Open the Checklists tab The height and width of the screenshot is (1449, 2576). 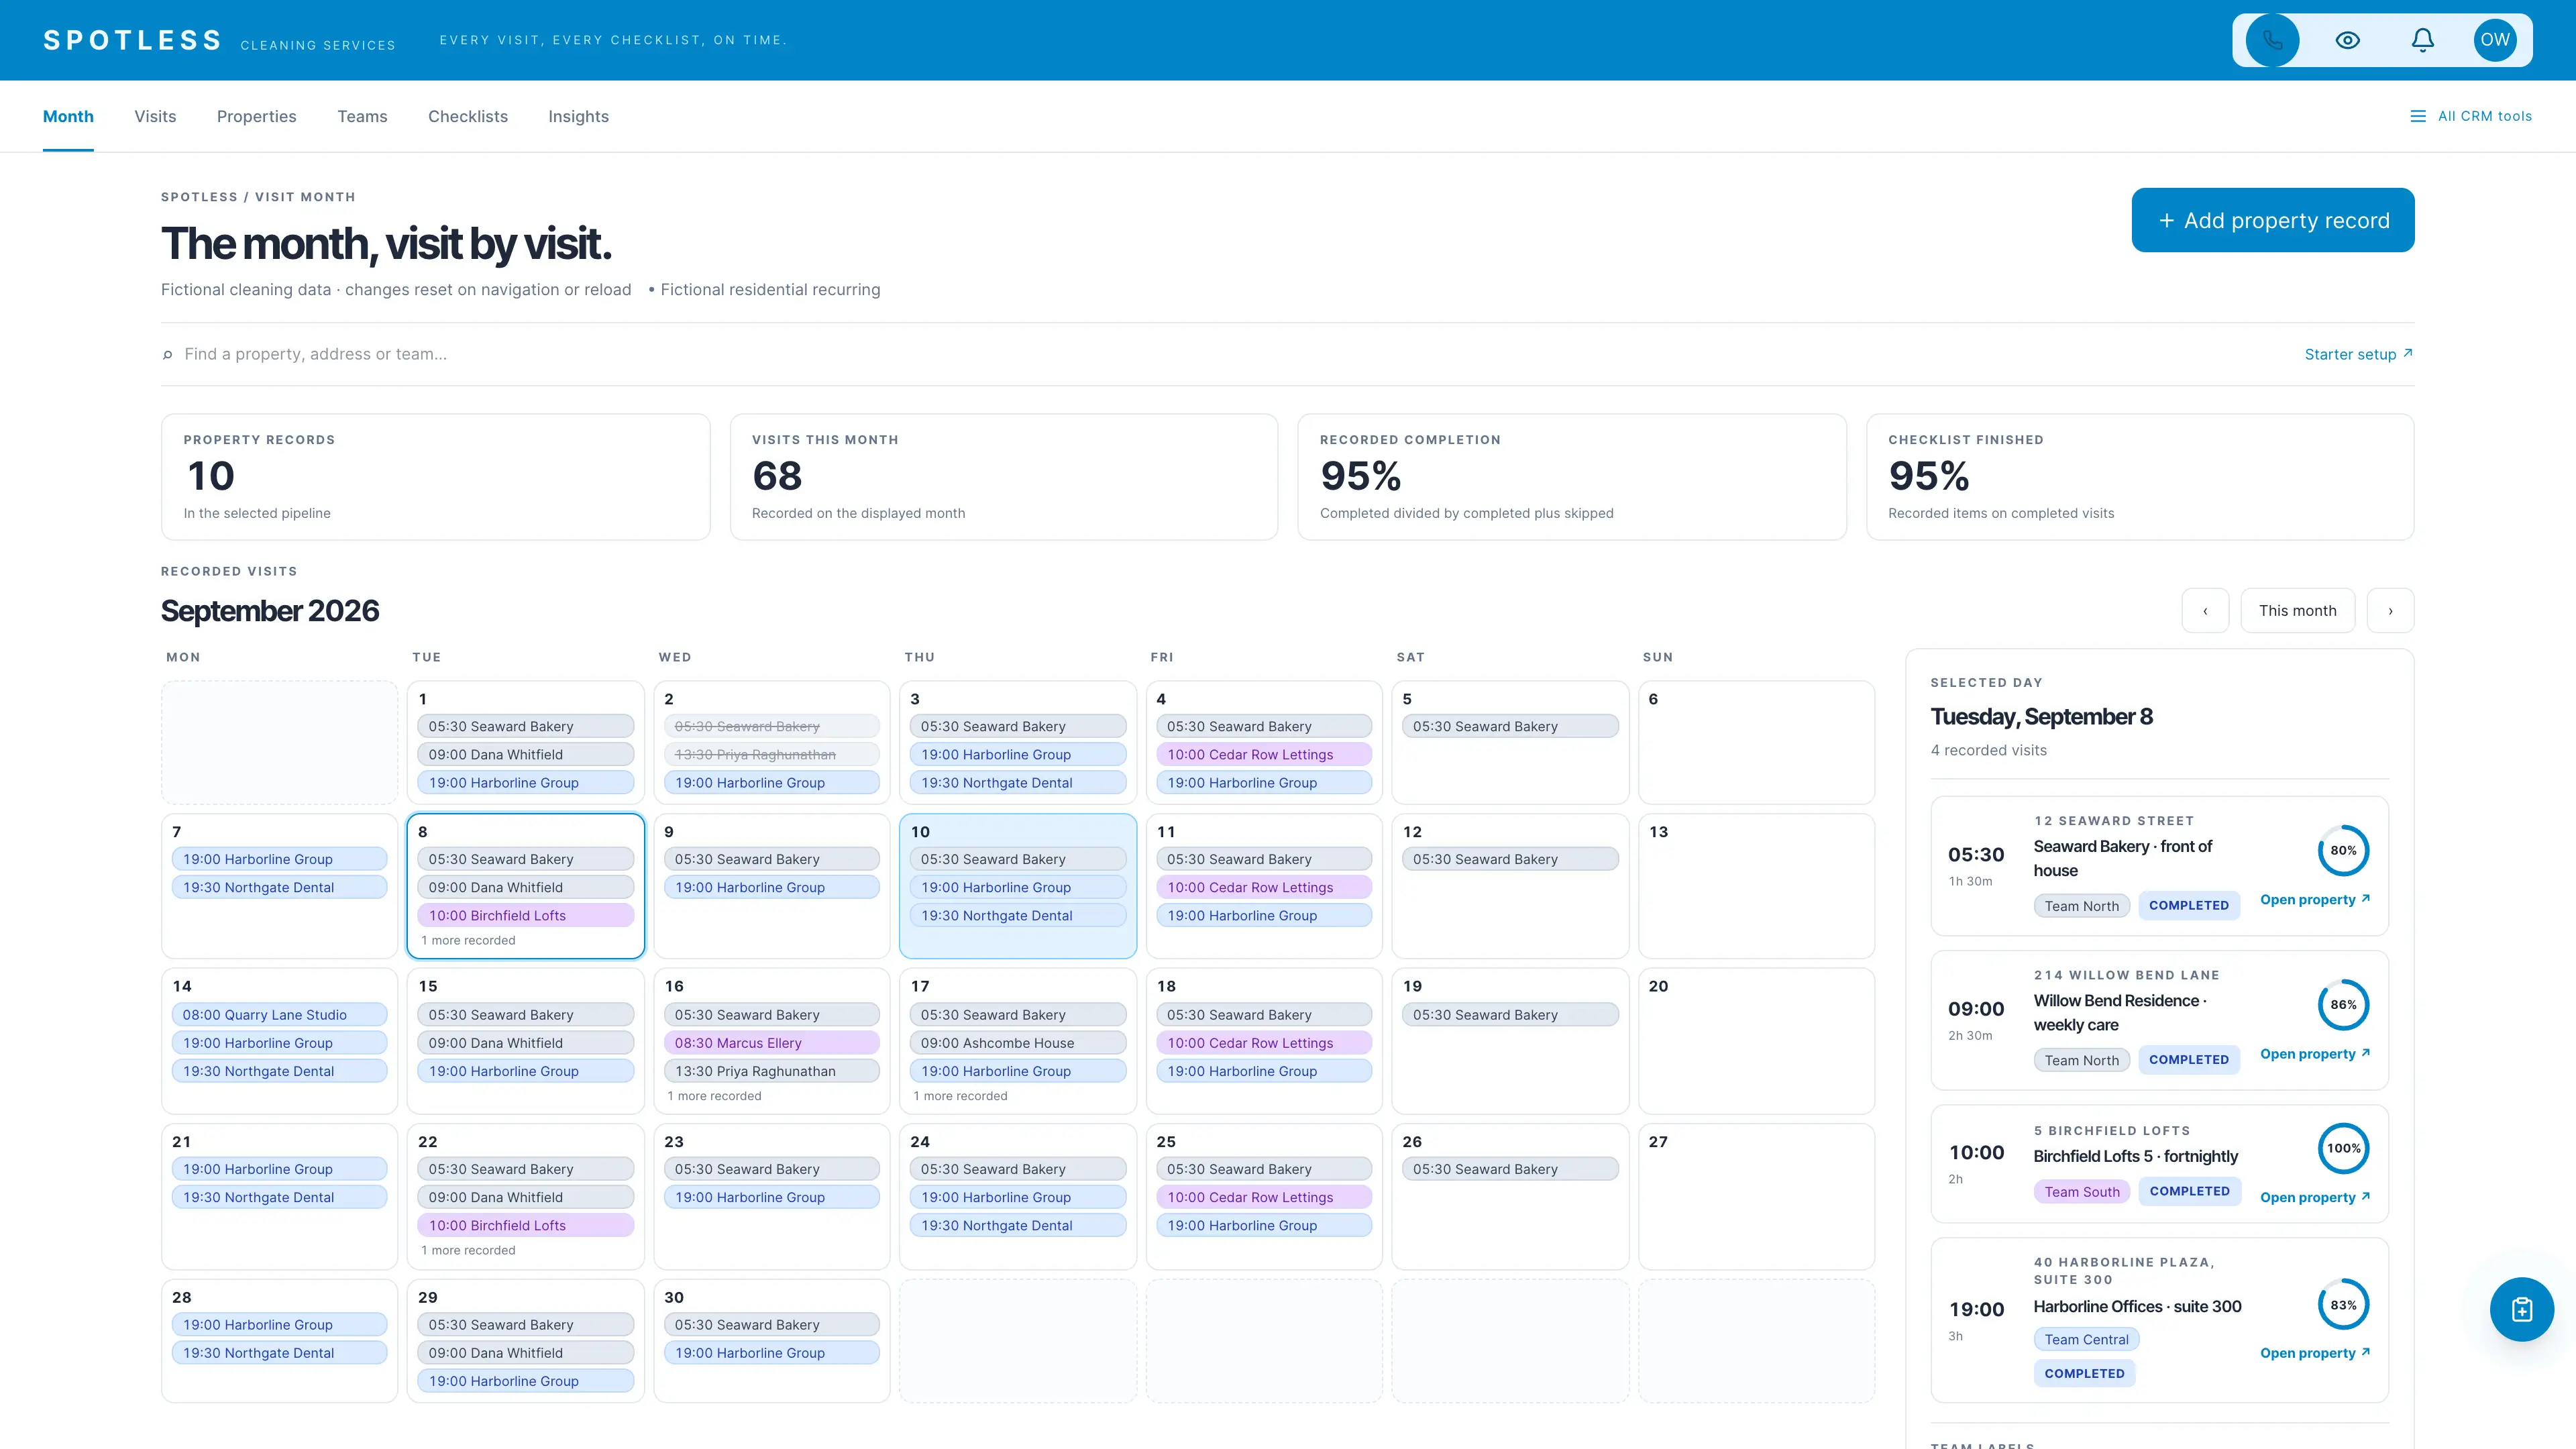(468, 116)
